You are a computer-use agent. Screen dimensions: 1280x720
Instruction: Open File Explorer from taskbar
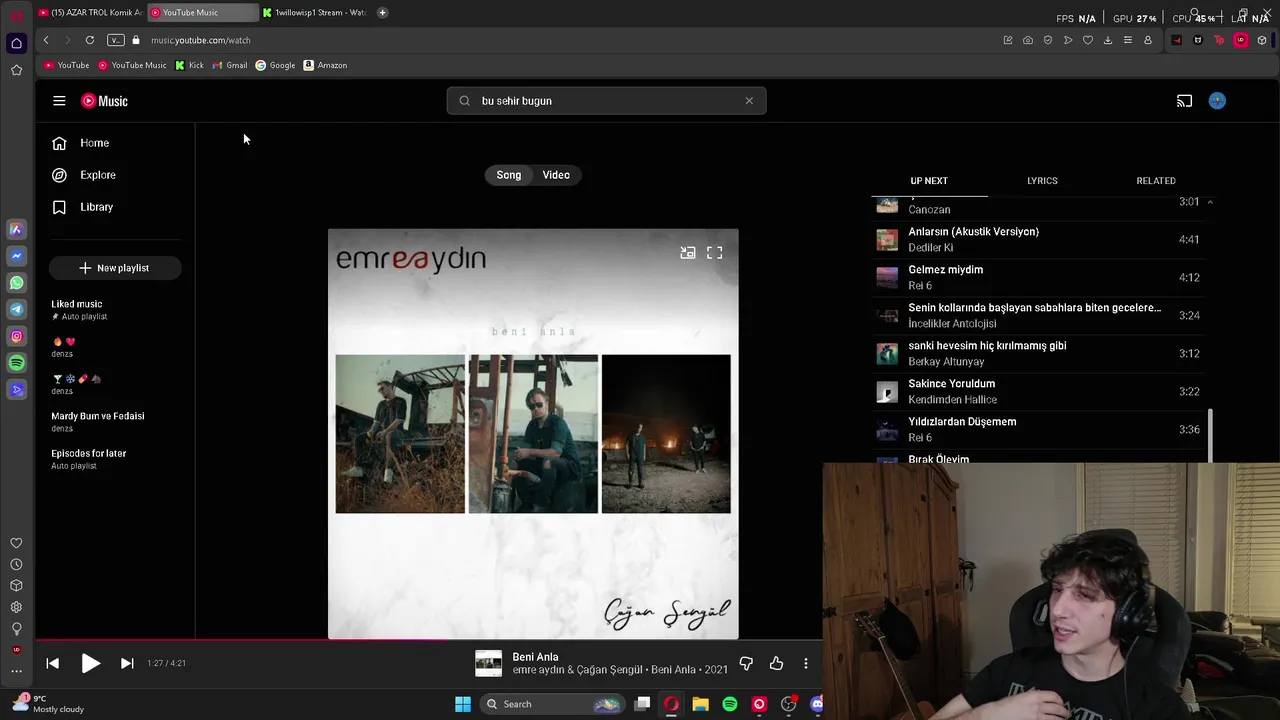click(x=701, y=704)
